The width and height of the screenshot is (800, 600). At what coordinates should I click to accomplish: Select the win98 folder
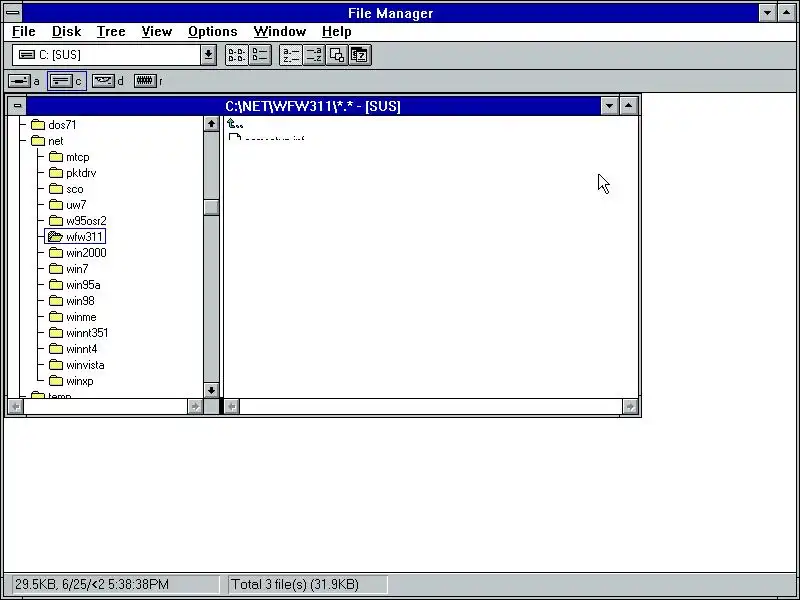tap(71, 301)
